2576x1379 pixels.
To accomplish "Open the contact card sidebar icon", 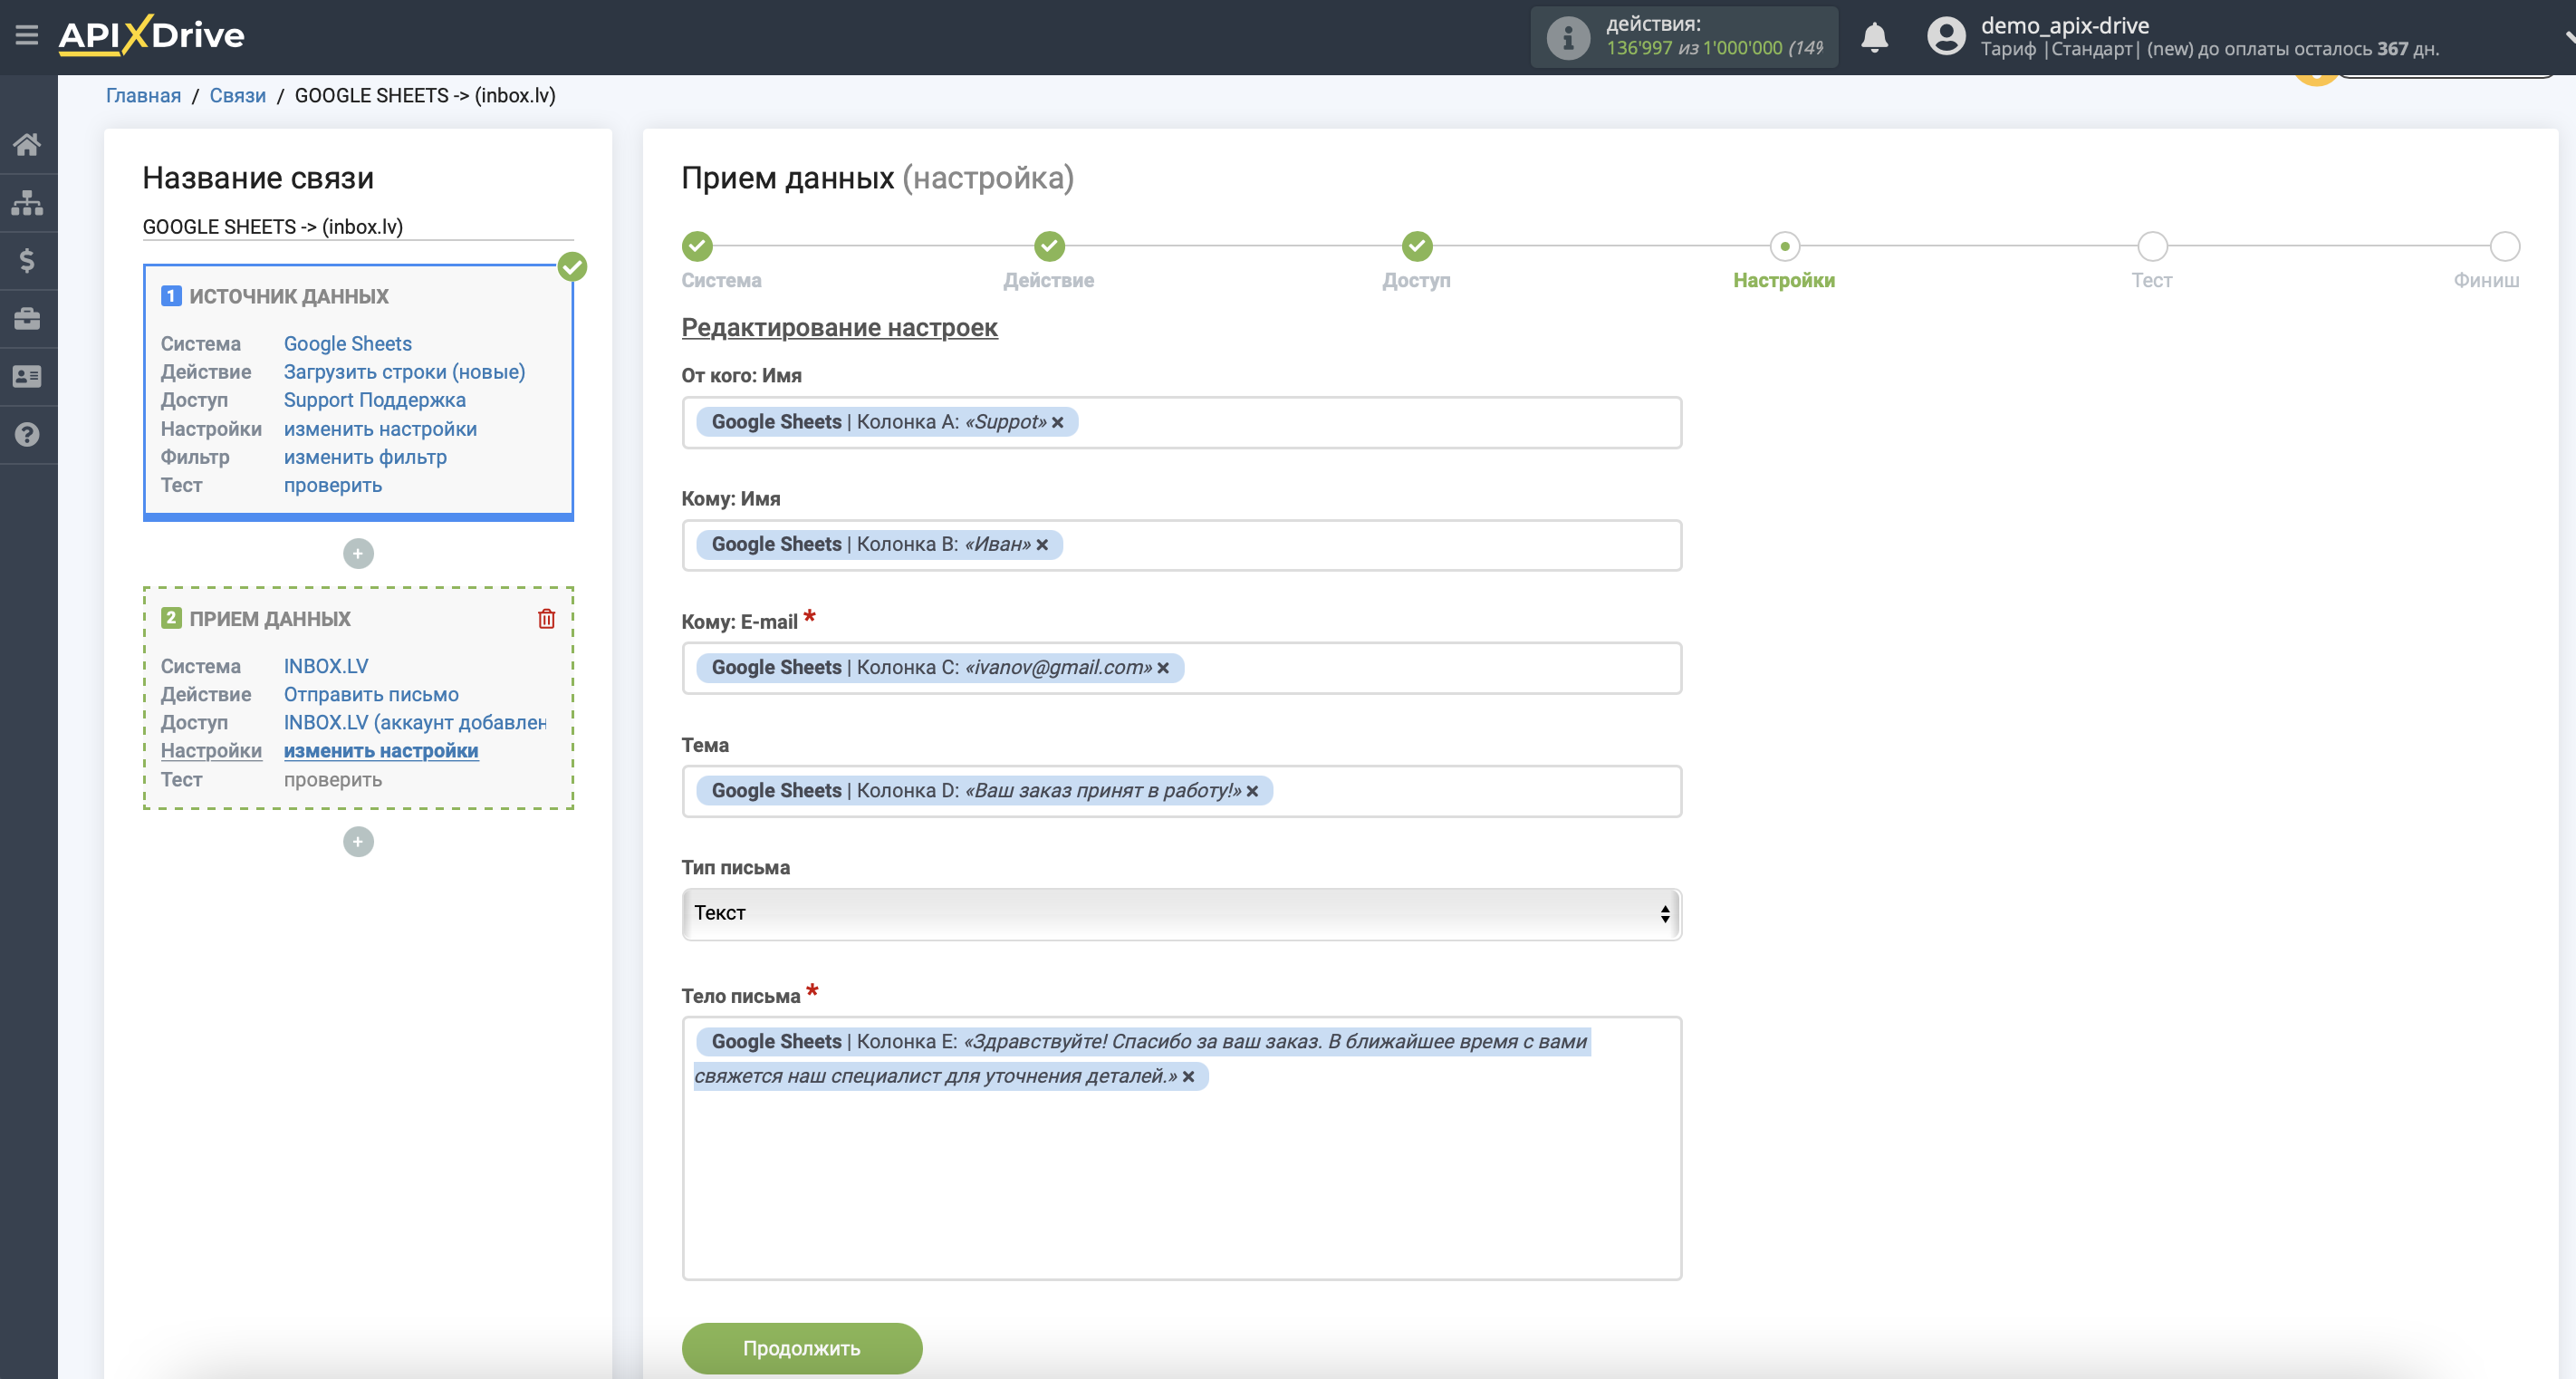I will 27,376.
